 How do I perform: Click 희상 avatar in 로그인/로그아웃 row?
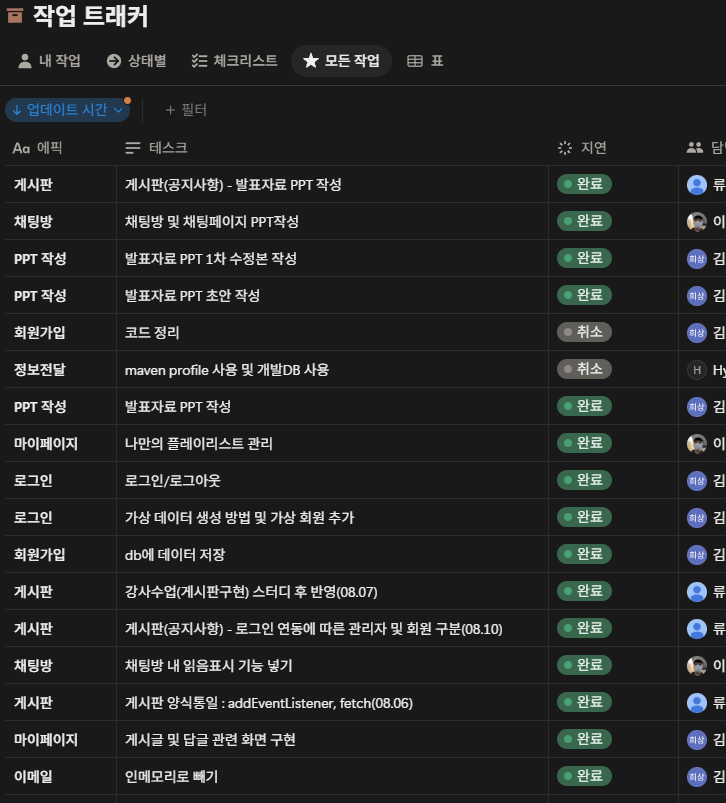point(697,480)
